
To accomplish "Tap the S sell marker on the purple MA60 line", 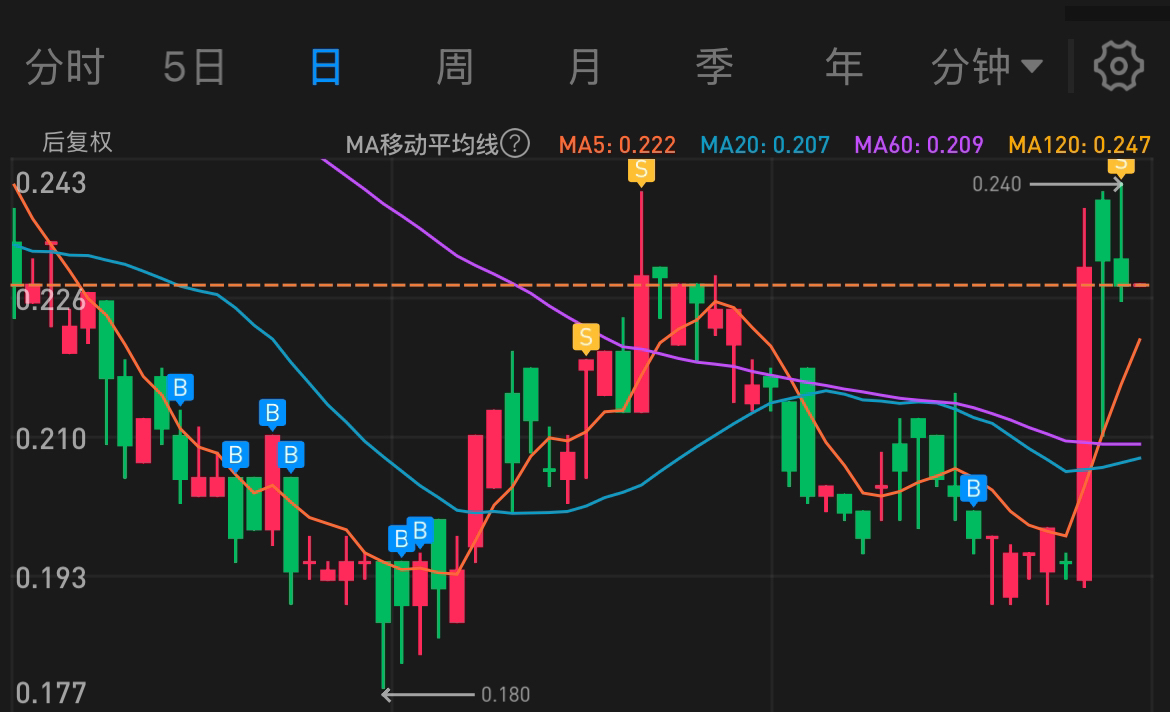I will pyautogui.click(x=586, y=338).
